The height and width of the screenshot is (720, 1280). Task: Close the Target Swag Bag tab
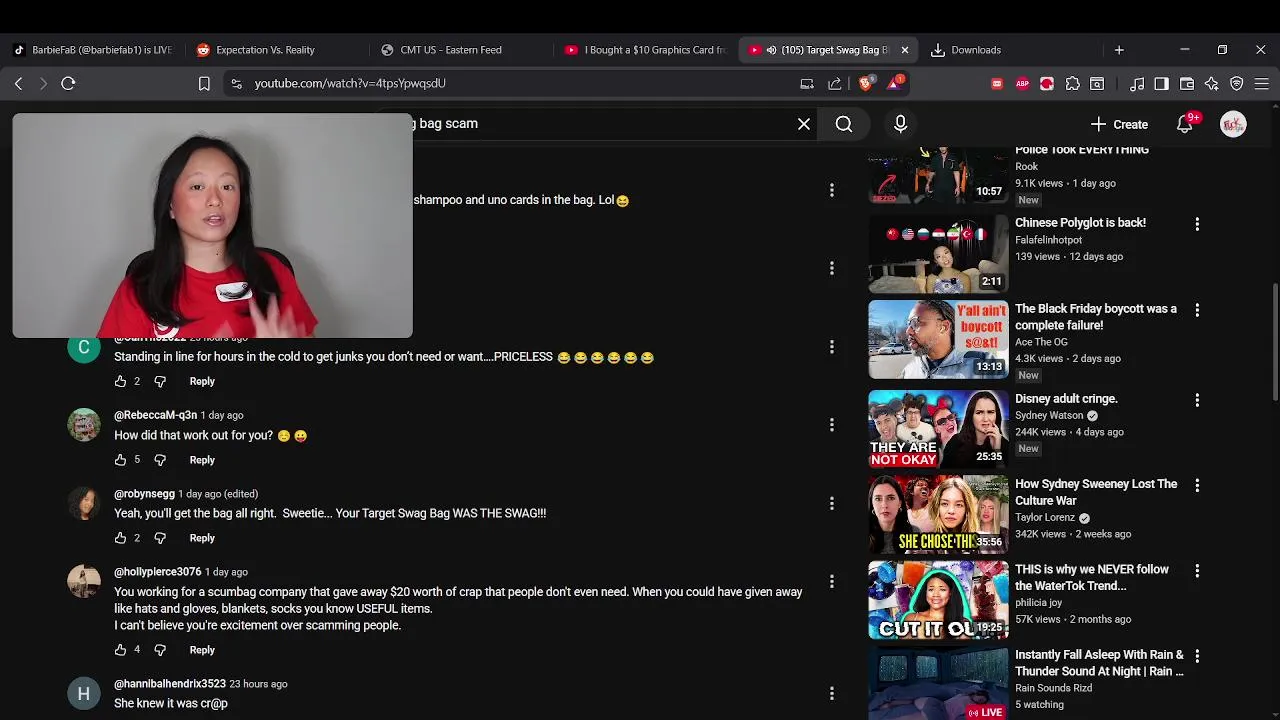(905, 50)
